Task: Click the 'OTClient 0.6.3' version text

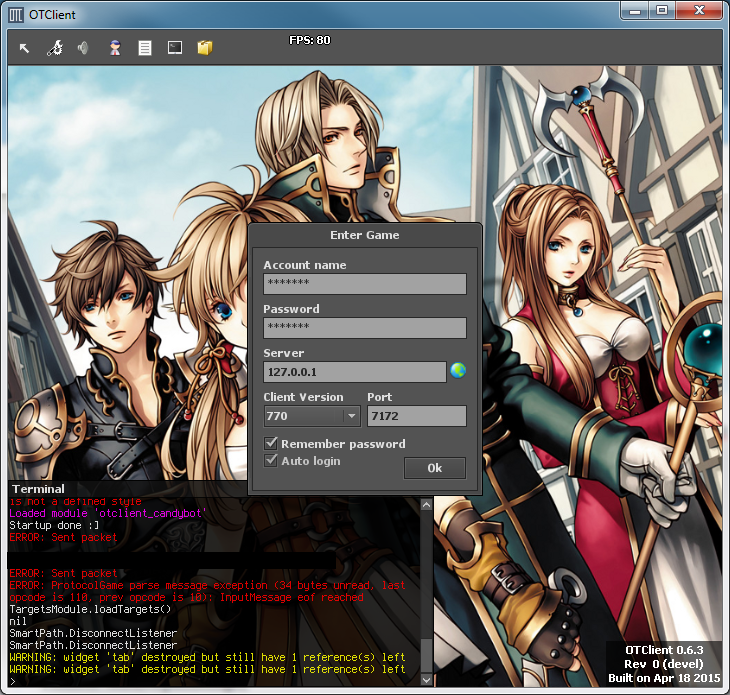Action: coord(664,650)
